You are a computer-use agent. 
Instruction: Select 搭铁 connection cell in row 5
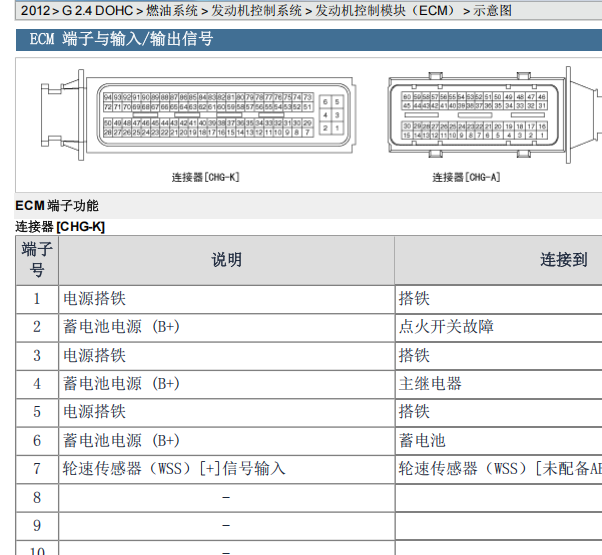coord(499,412)
